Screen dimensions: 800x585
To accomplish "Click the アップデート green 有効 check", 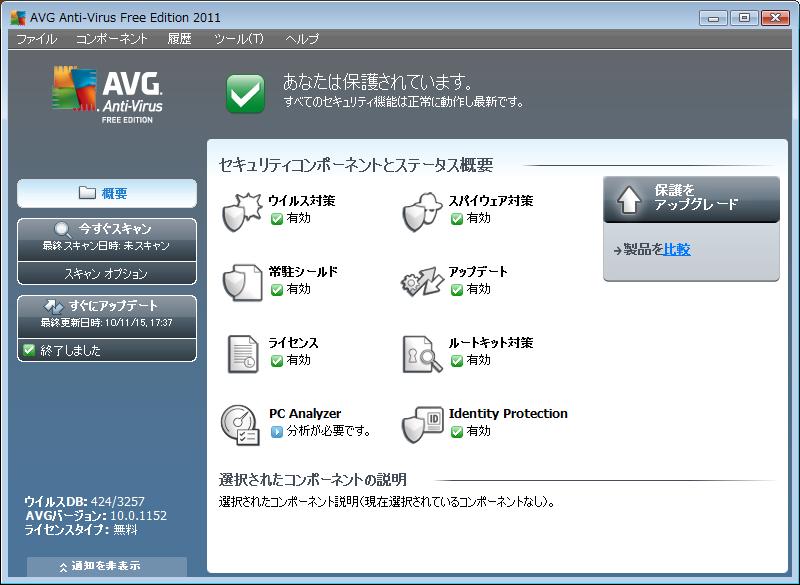I will pyautogui.click(x=457, y=290).
